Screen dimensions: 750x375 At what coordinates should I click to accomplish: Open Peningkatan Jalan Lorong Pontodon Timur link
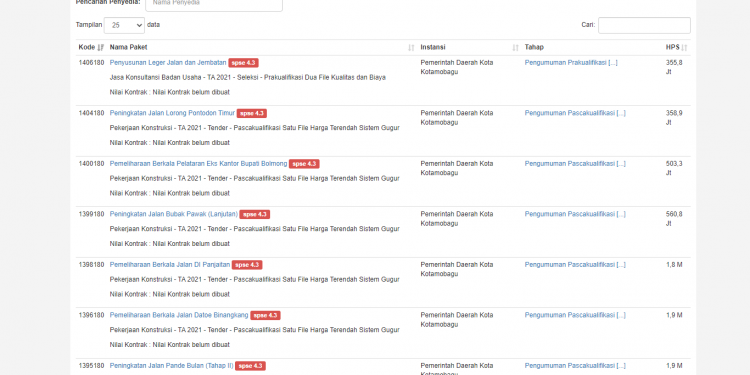point(172,113)
